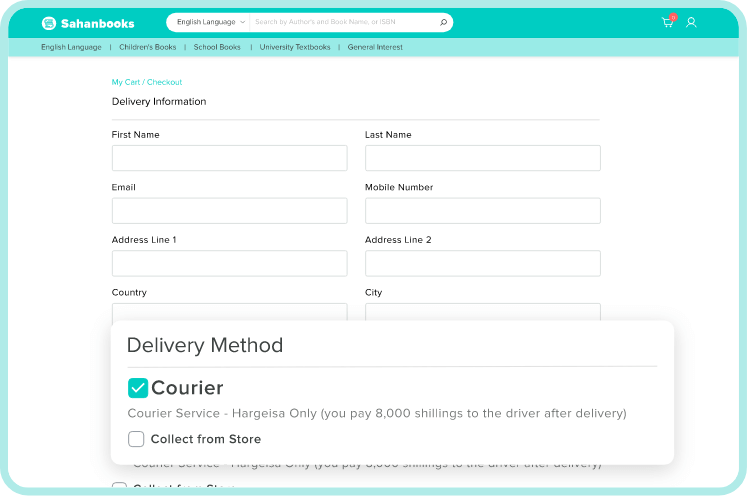Click the Address Line 1 field

click(x=229, y=264)
